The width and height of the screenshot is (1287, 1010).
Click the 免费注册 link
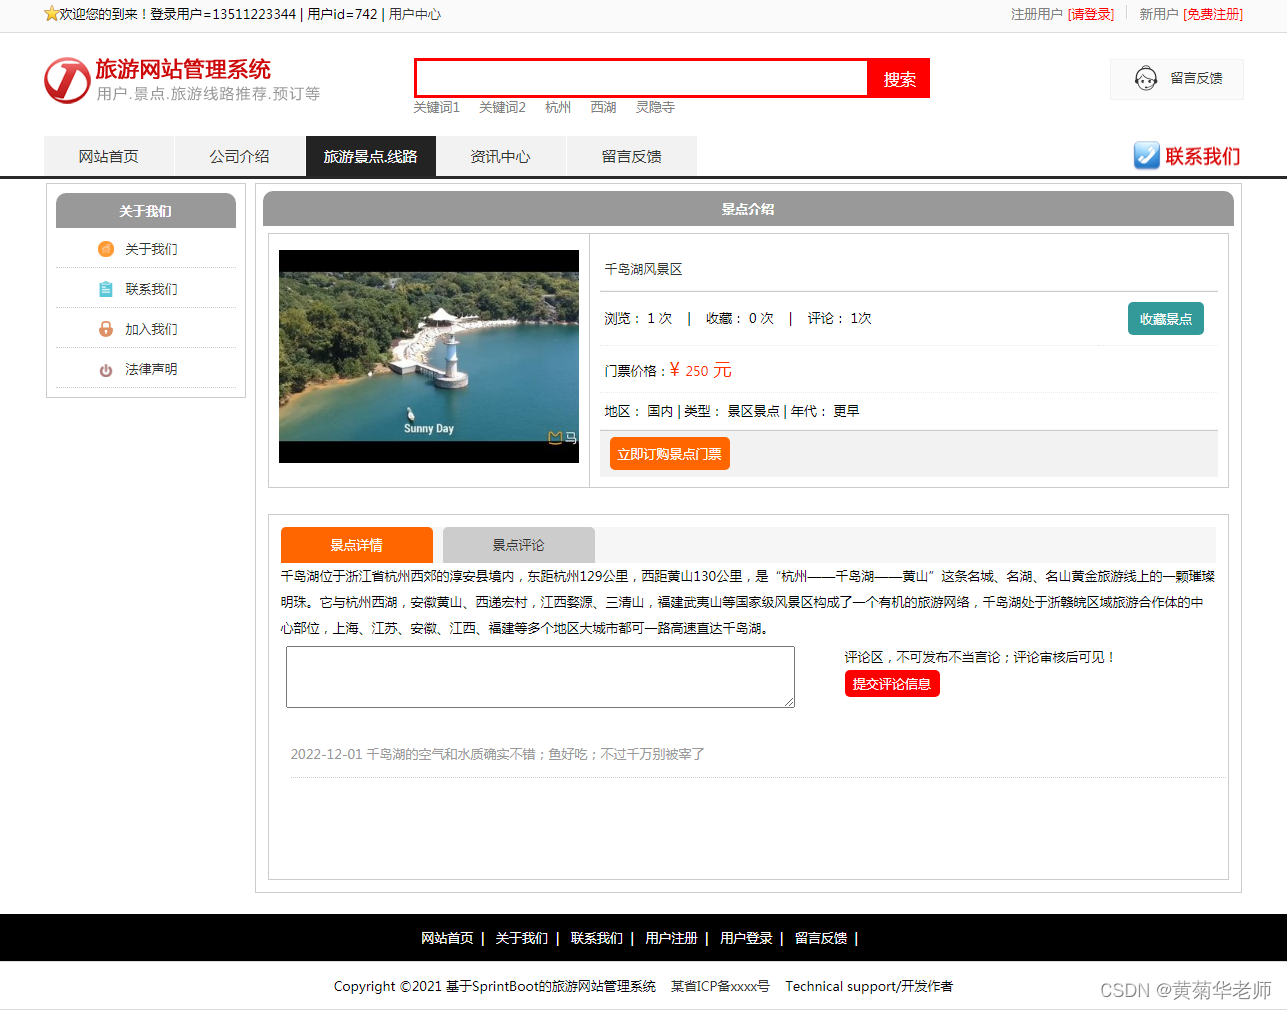[x=1213, y=14]
